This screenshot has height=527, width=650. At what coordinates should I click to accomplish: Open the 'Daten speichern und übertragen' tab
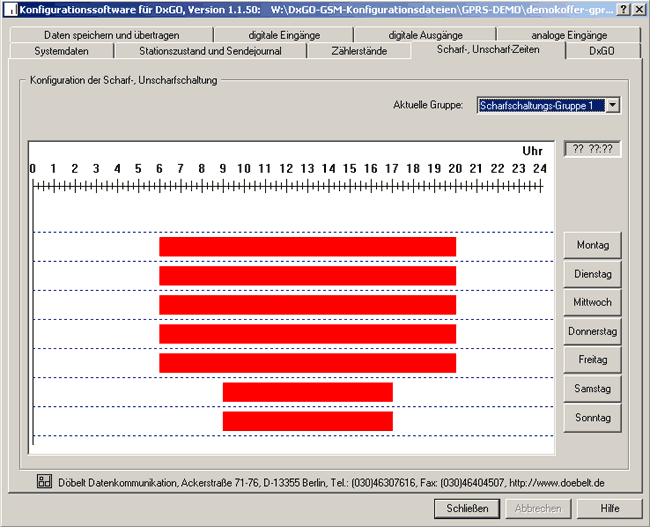click(x=112, y=35)
